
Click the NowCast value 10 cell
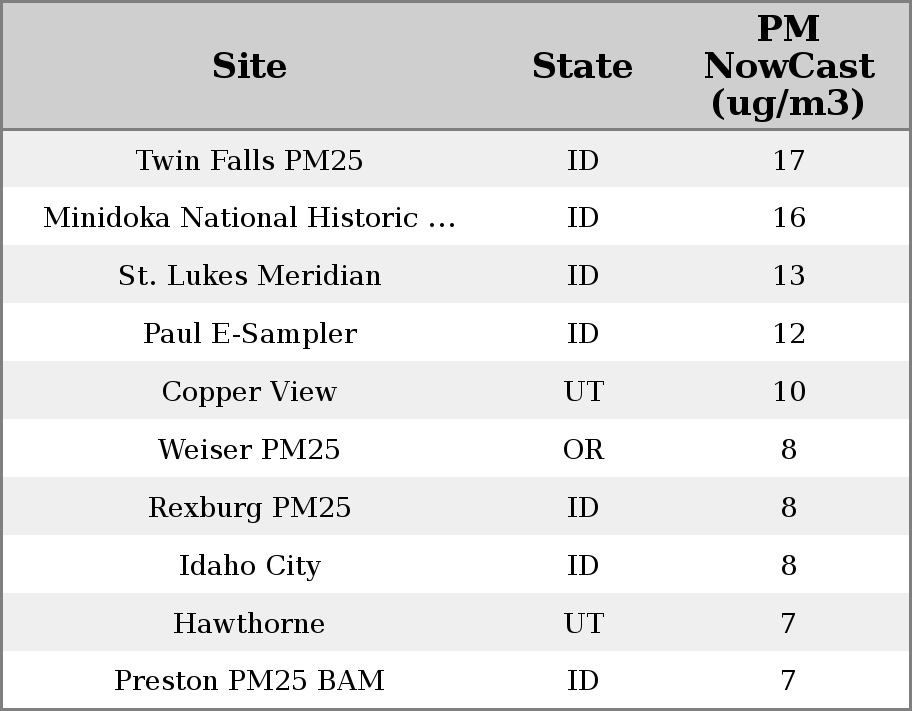coord(788,392)
